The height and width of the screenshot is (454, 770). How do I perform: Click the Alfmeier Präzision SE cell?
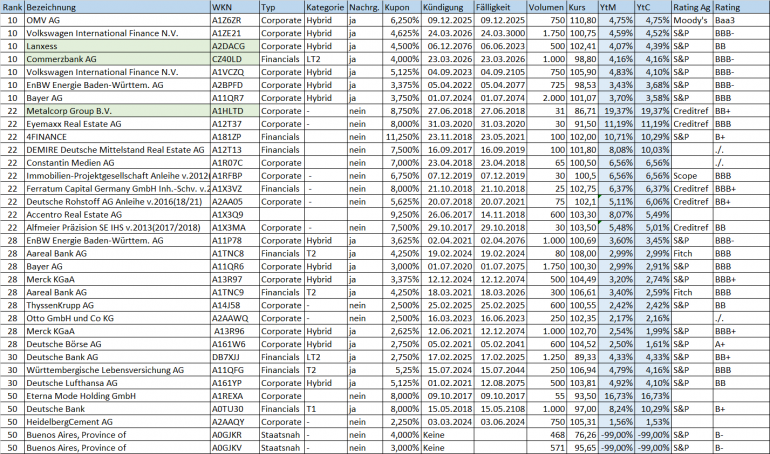[117, 227]
